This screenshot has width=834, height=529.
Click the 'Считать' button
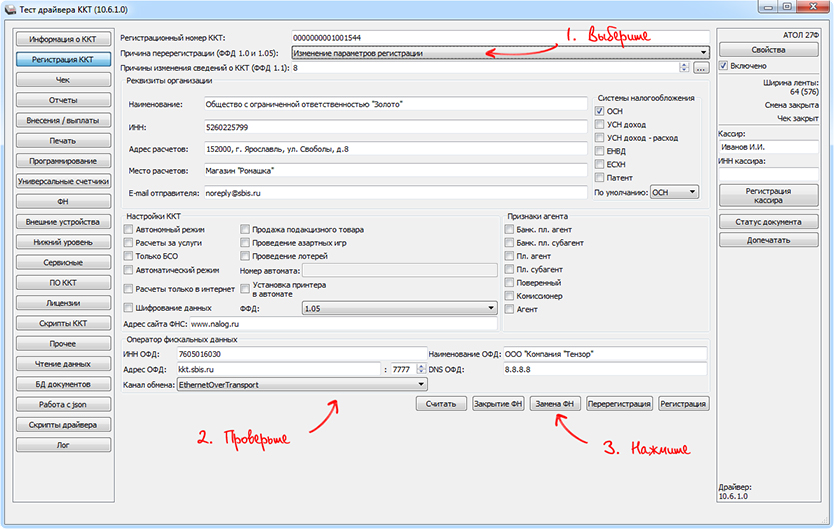441,404
